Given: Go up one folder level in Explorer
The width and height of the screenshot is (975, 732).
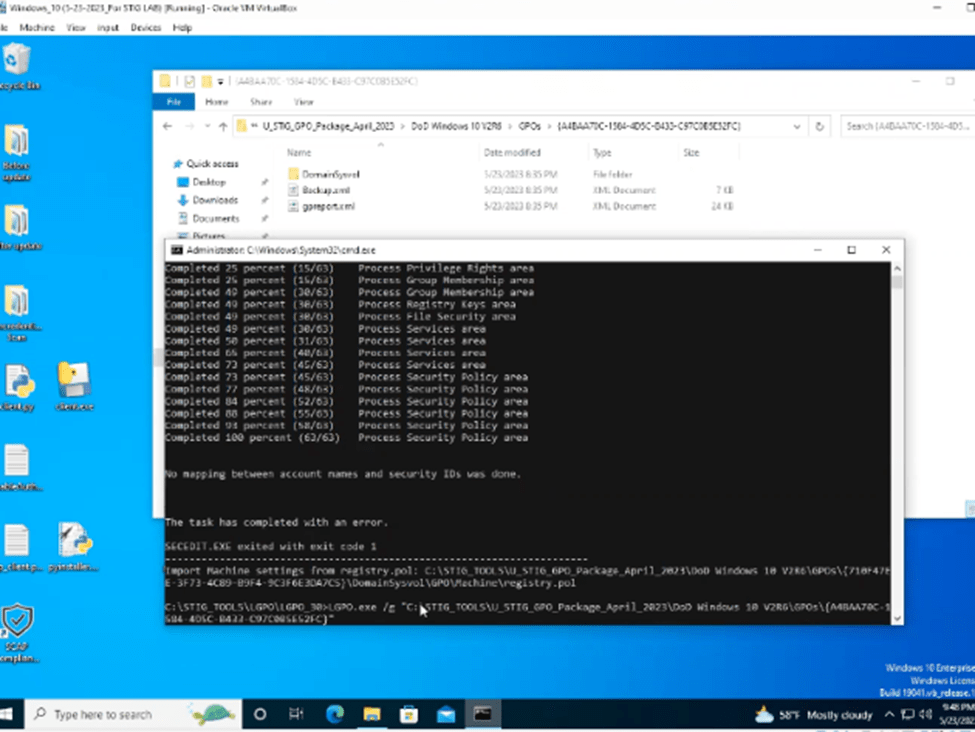Looking at the screenshot, I should pyautogui.click(x=222, y=126).
